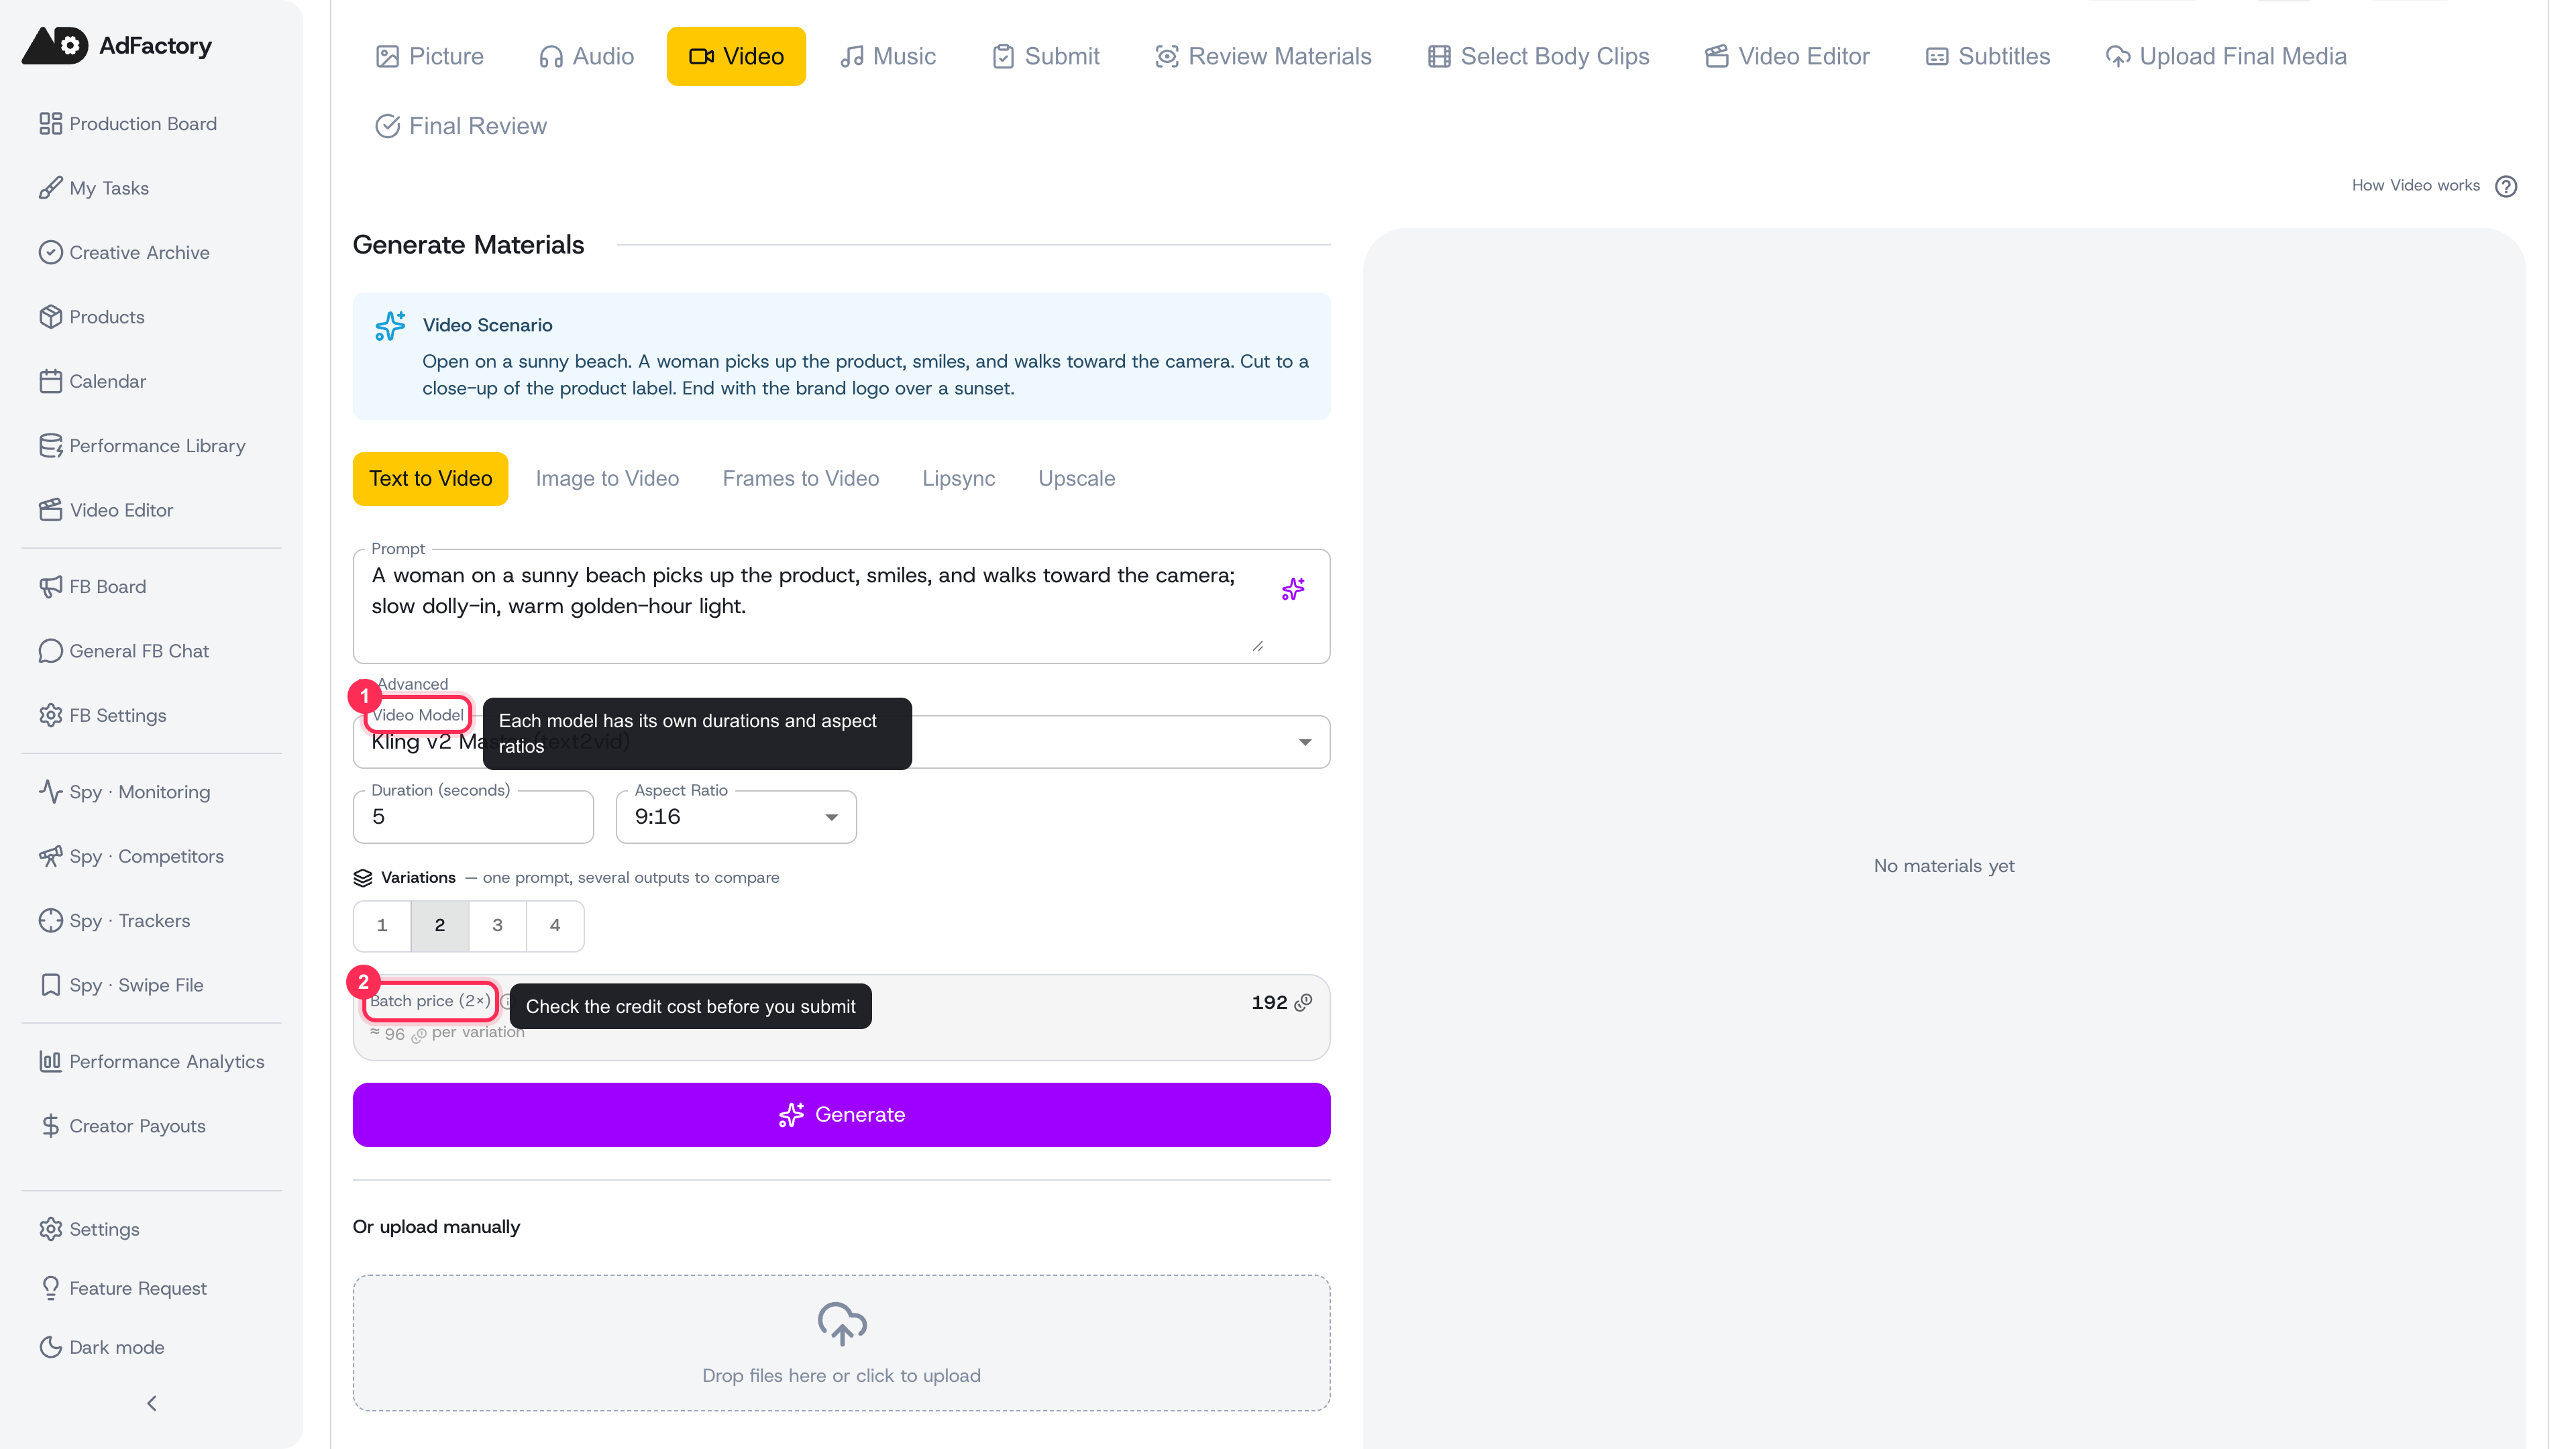Click the Duration (seconds) field
The image size is (2576, 1449).
tap(473, 817)
